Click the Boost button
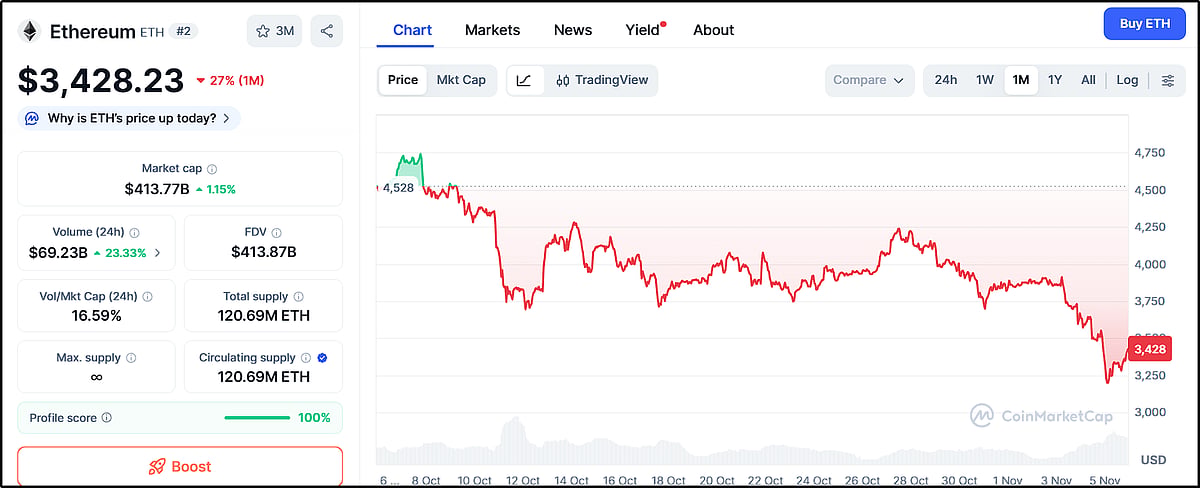1200x488 pixels. [x=180, y=467]
